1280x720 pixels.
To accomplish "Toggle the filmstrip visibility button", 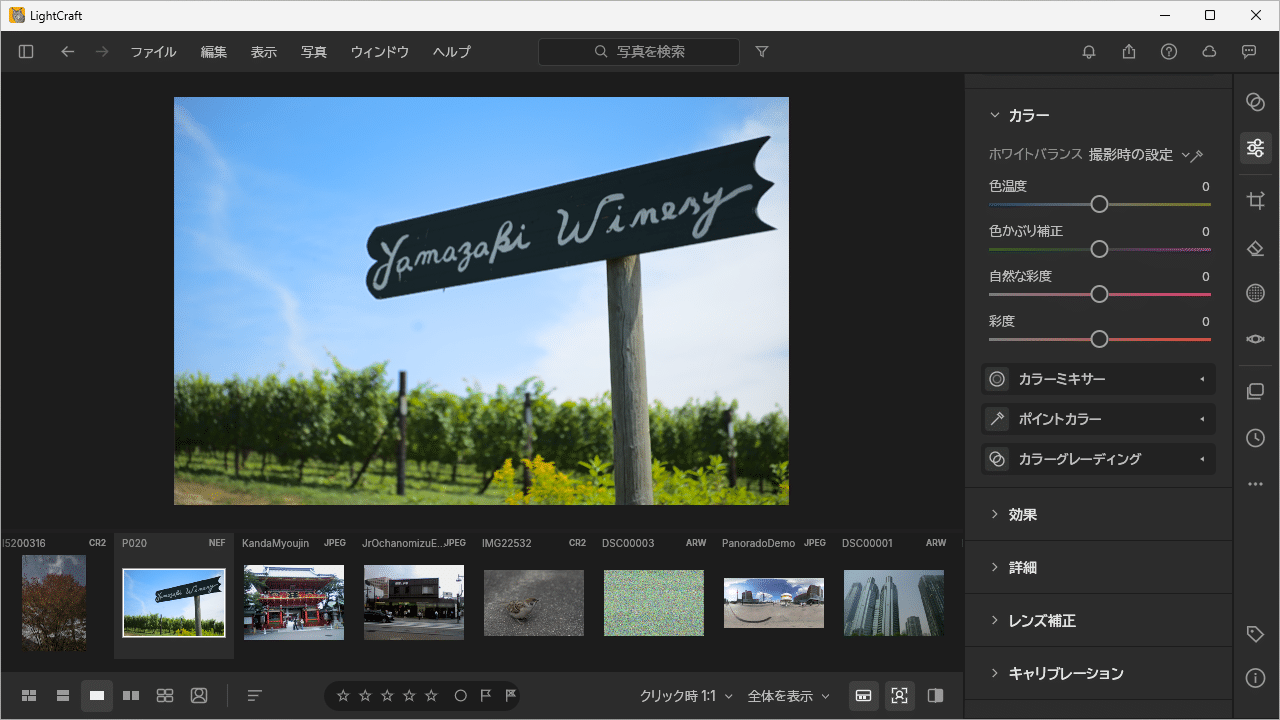I will (864, 696).
